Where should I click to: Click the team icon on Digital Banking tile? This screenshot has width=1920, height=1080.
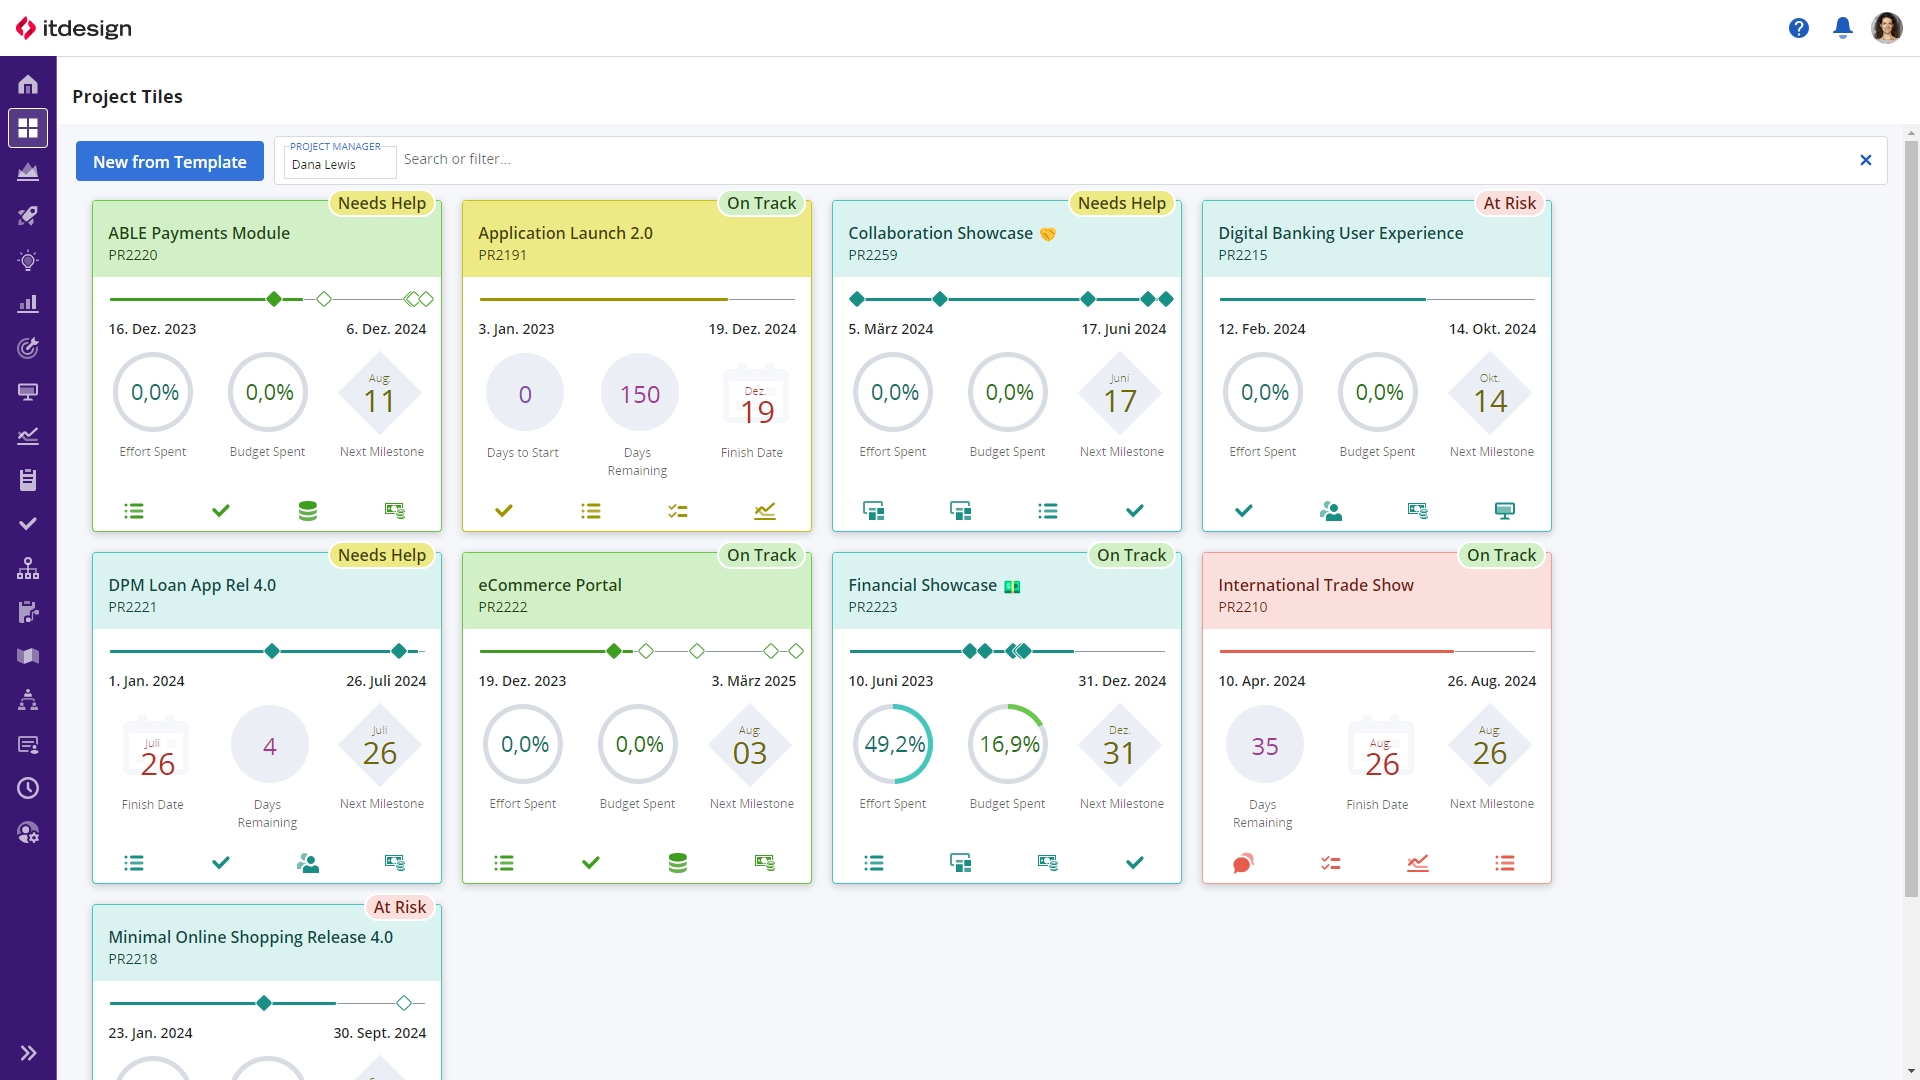click(1330, 511)
